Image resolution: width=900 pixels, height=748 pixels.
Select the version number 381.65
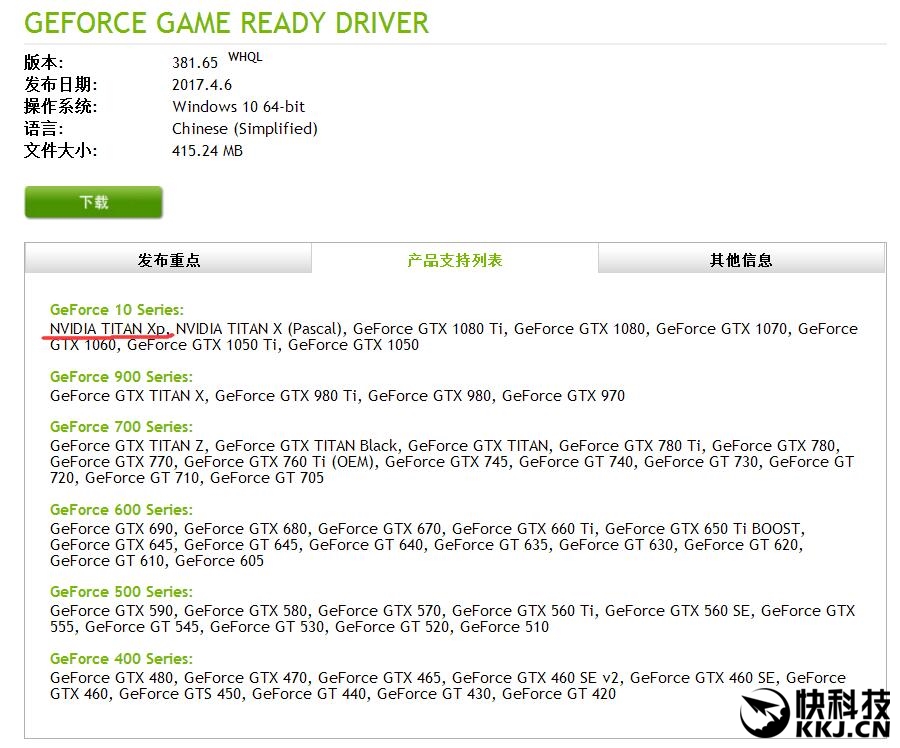pyautogui.click(x=195, y=63)
